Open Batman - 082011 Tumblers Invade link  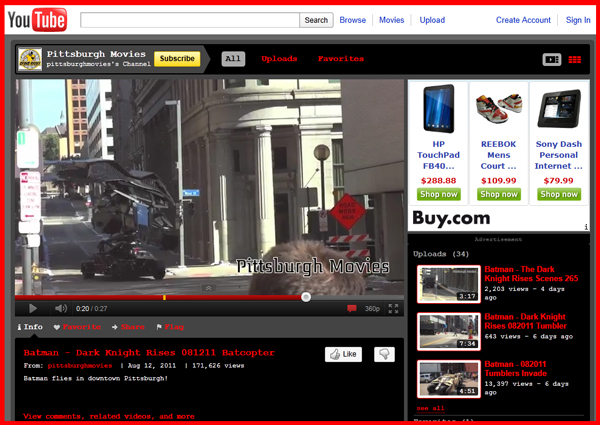click(515, 369)
